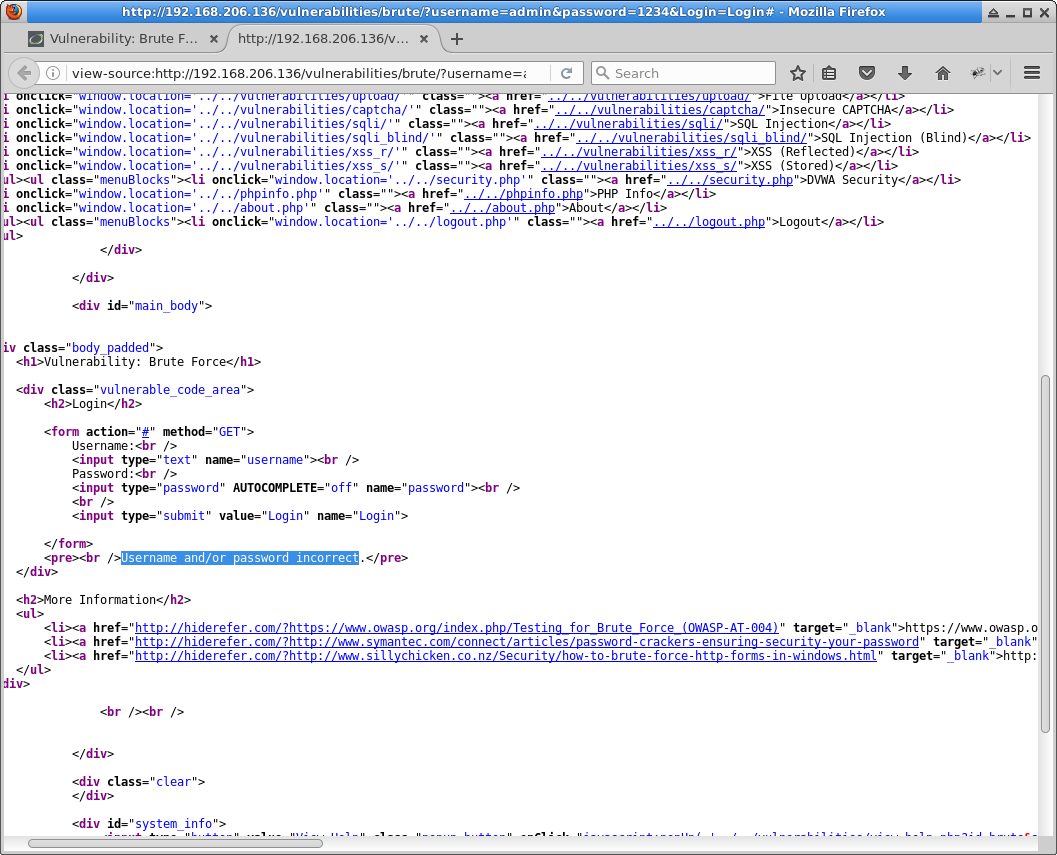Save page to Pocket icon
1057x855 pixels.
[x=867, y=73]
